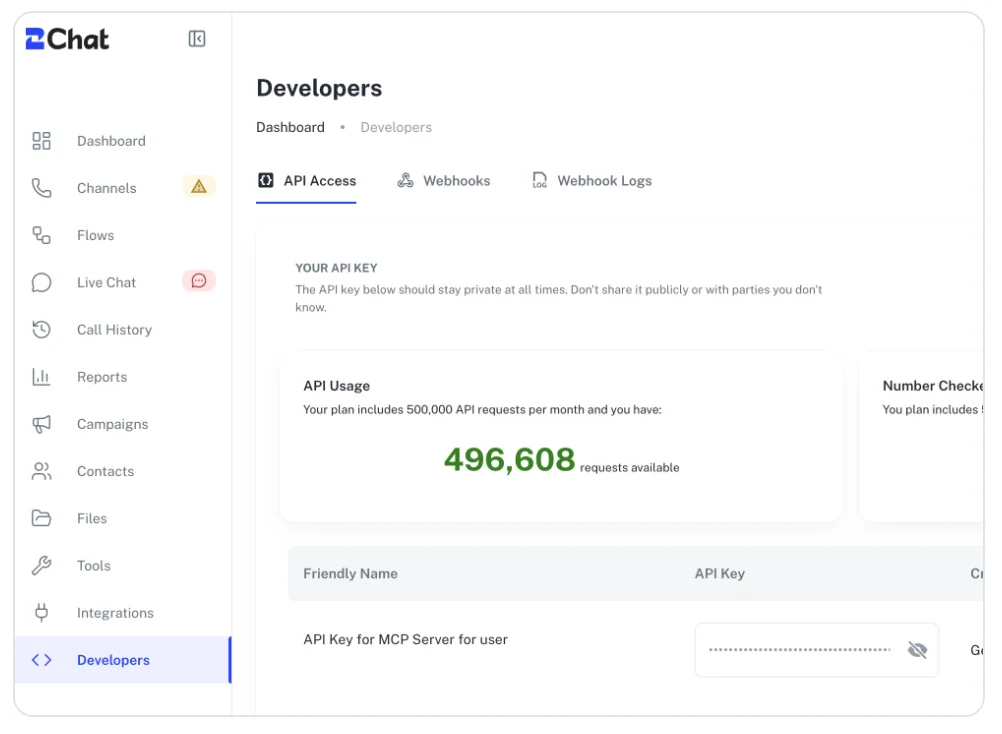
Task: Click the API Access tab icon
Action: coord(266,181)
